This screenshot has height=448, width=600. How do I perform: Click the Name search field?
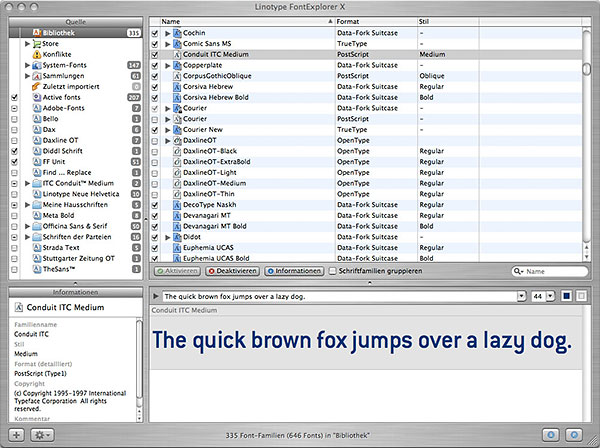tap(550, 271)
